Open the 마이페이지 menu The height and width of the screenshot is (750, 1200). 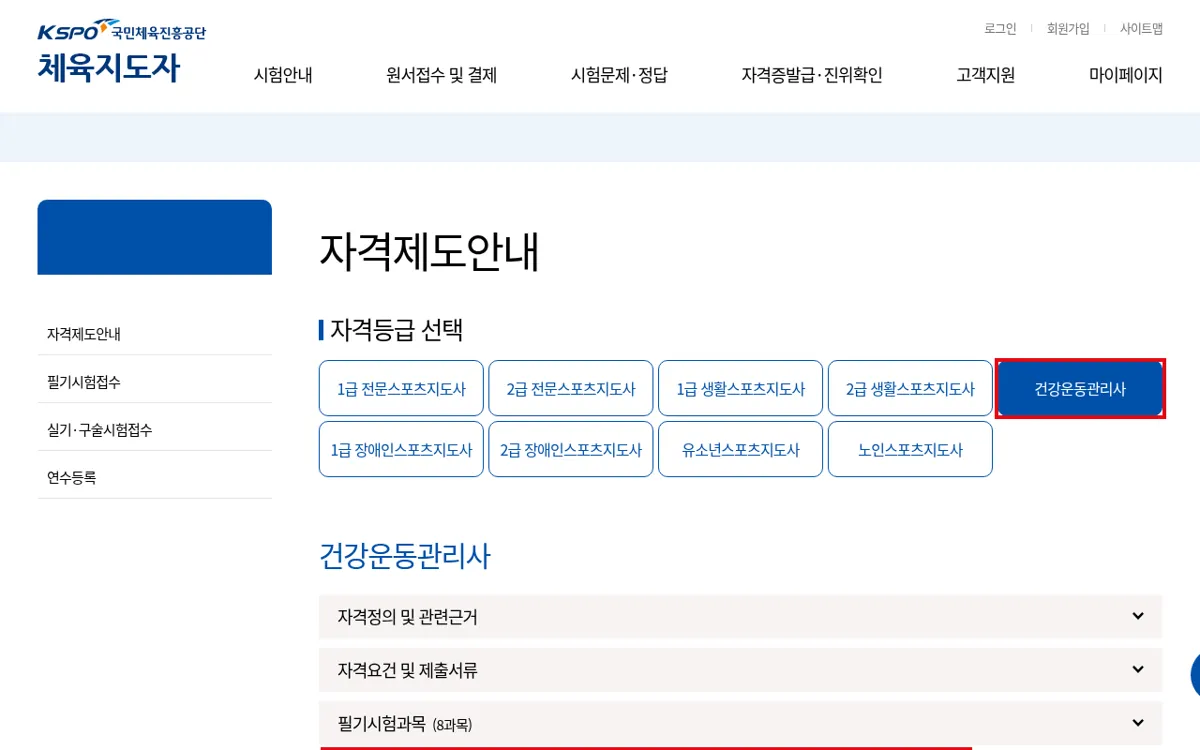tap(1126, 75)
